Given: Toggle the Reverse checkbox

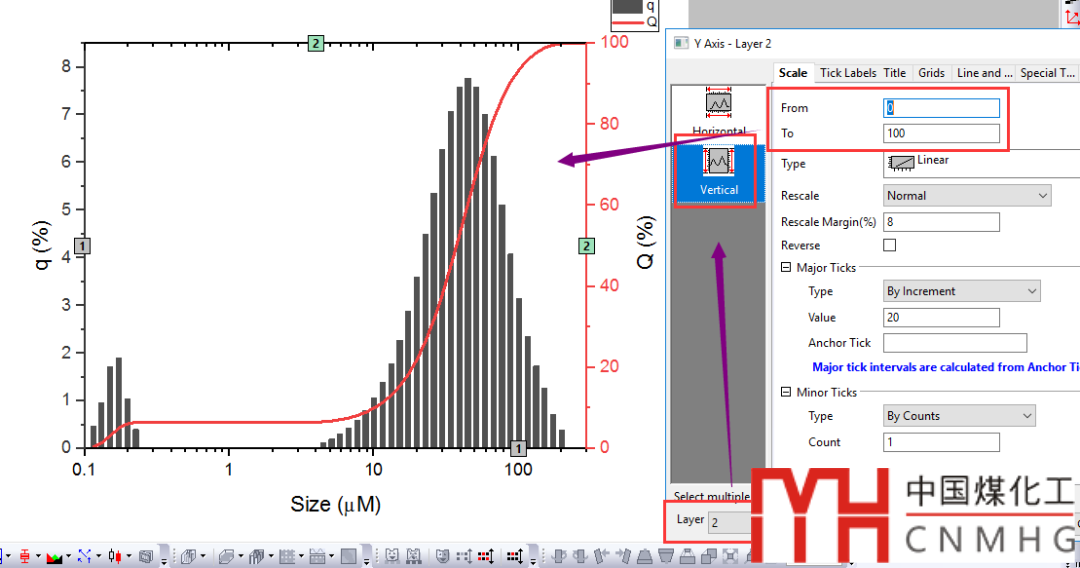Looking at the screenshot, I should point(890,245).
